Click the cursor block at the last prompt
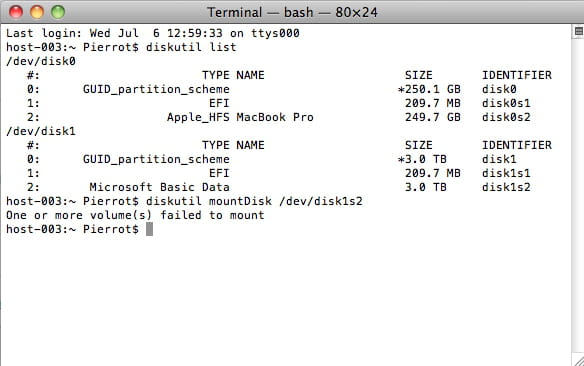Screen dimensions: 584x366 point(149,229)
